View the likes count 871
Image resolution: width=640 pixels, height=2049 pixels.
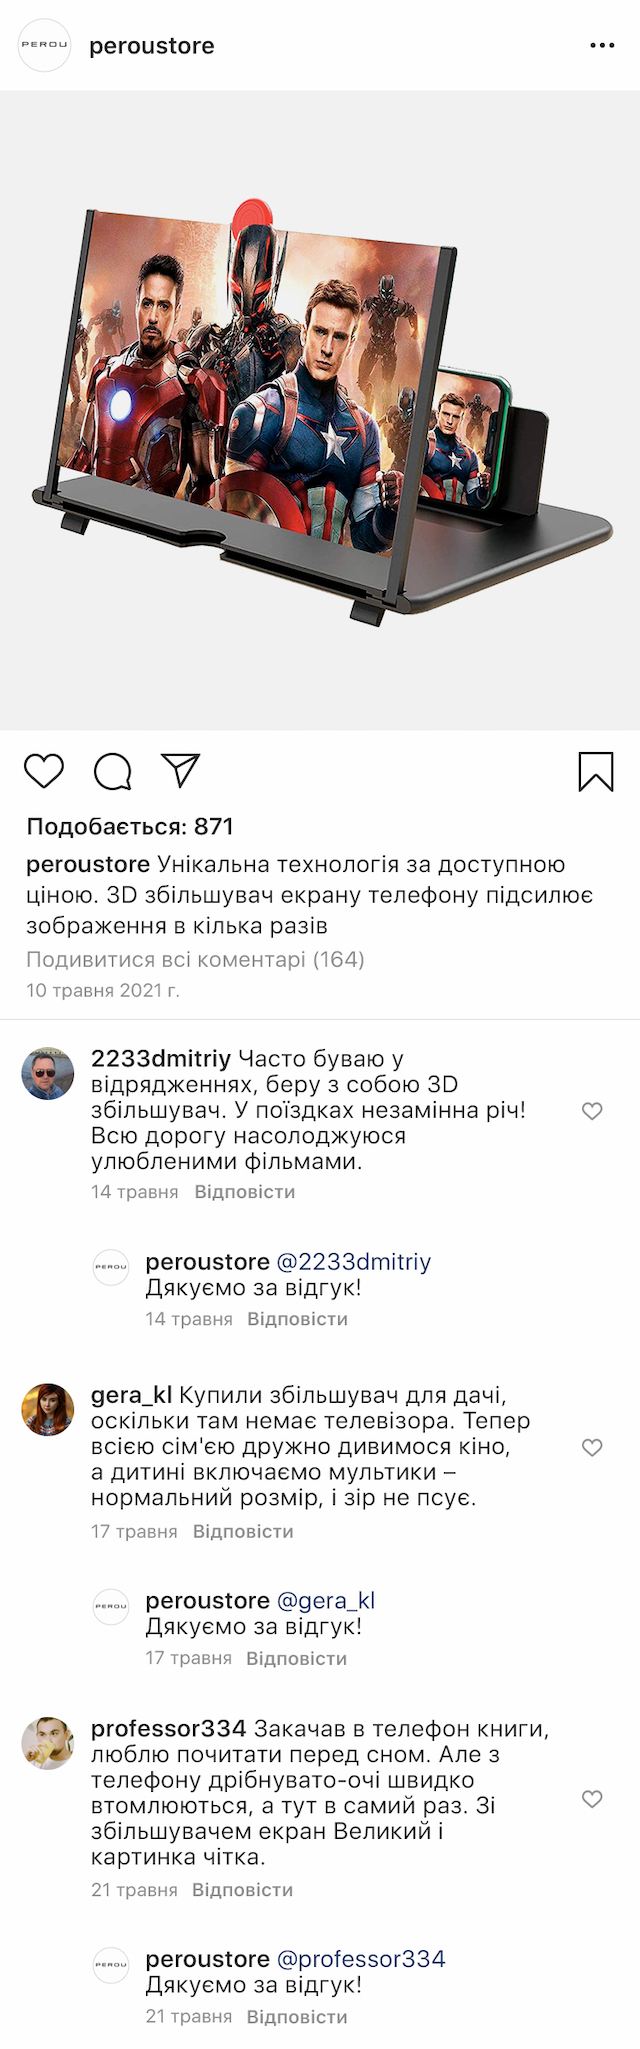coord(130,827)
